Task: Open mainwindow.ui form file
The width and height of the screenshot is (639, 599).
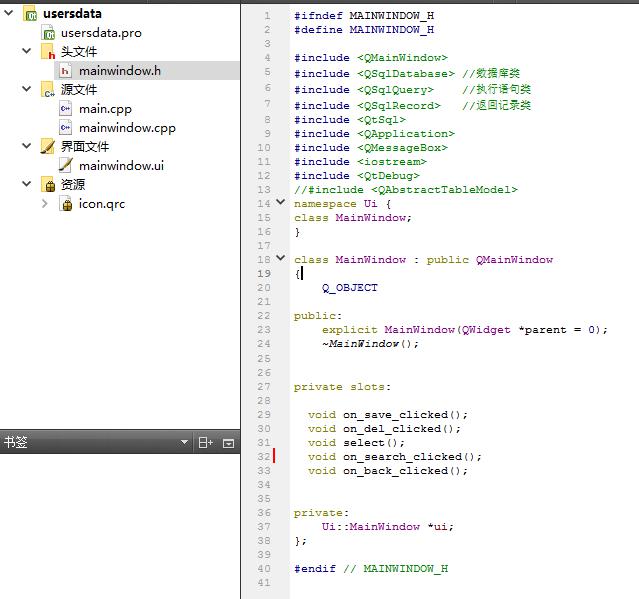Action: tap(121, 166)
